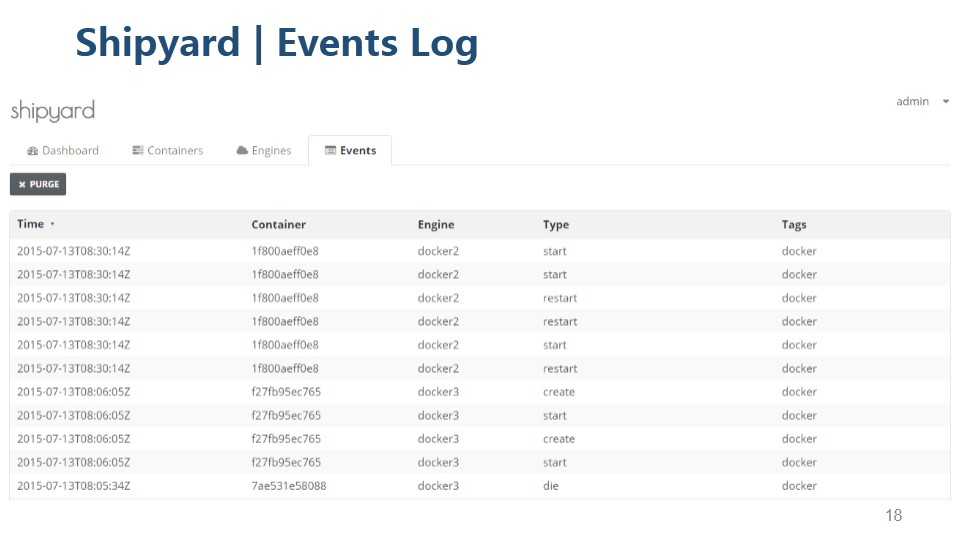This screenshot has width=960, height=540.
Task: Click the first 1f800aeff0e8 container entry
Action: (284, 251)
